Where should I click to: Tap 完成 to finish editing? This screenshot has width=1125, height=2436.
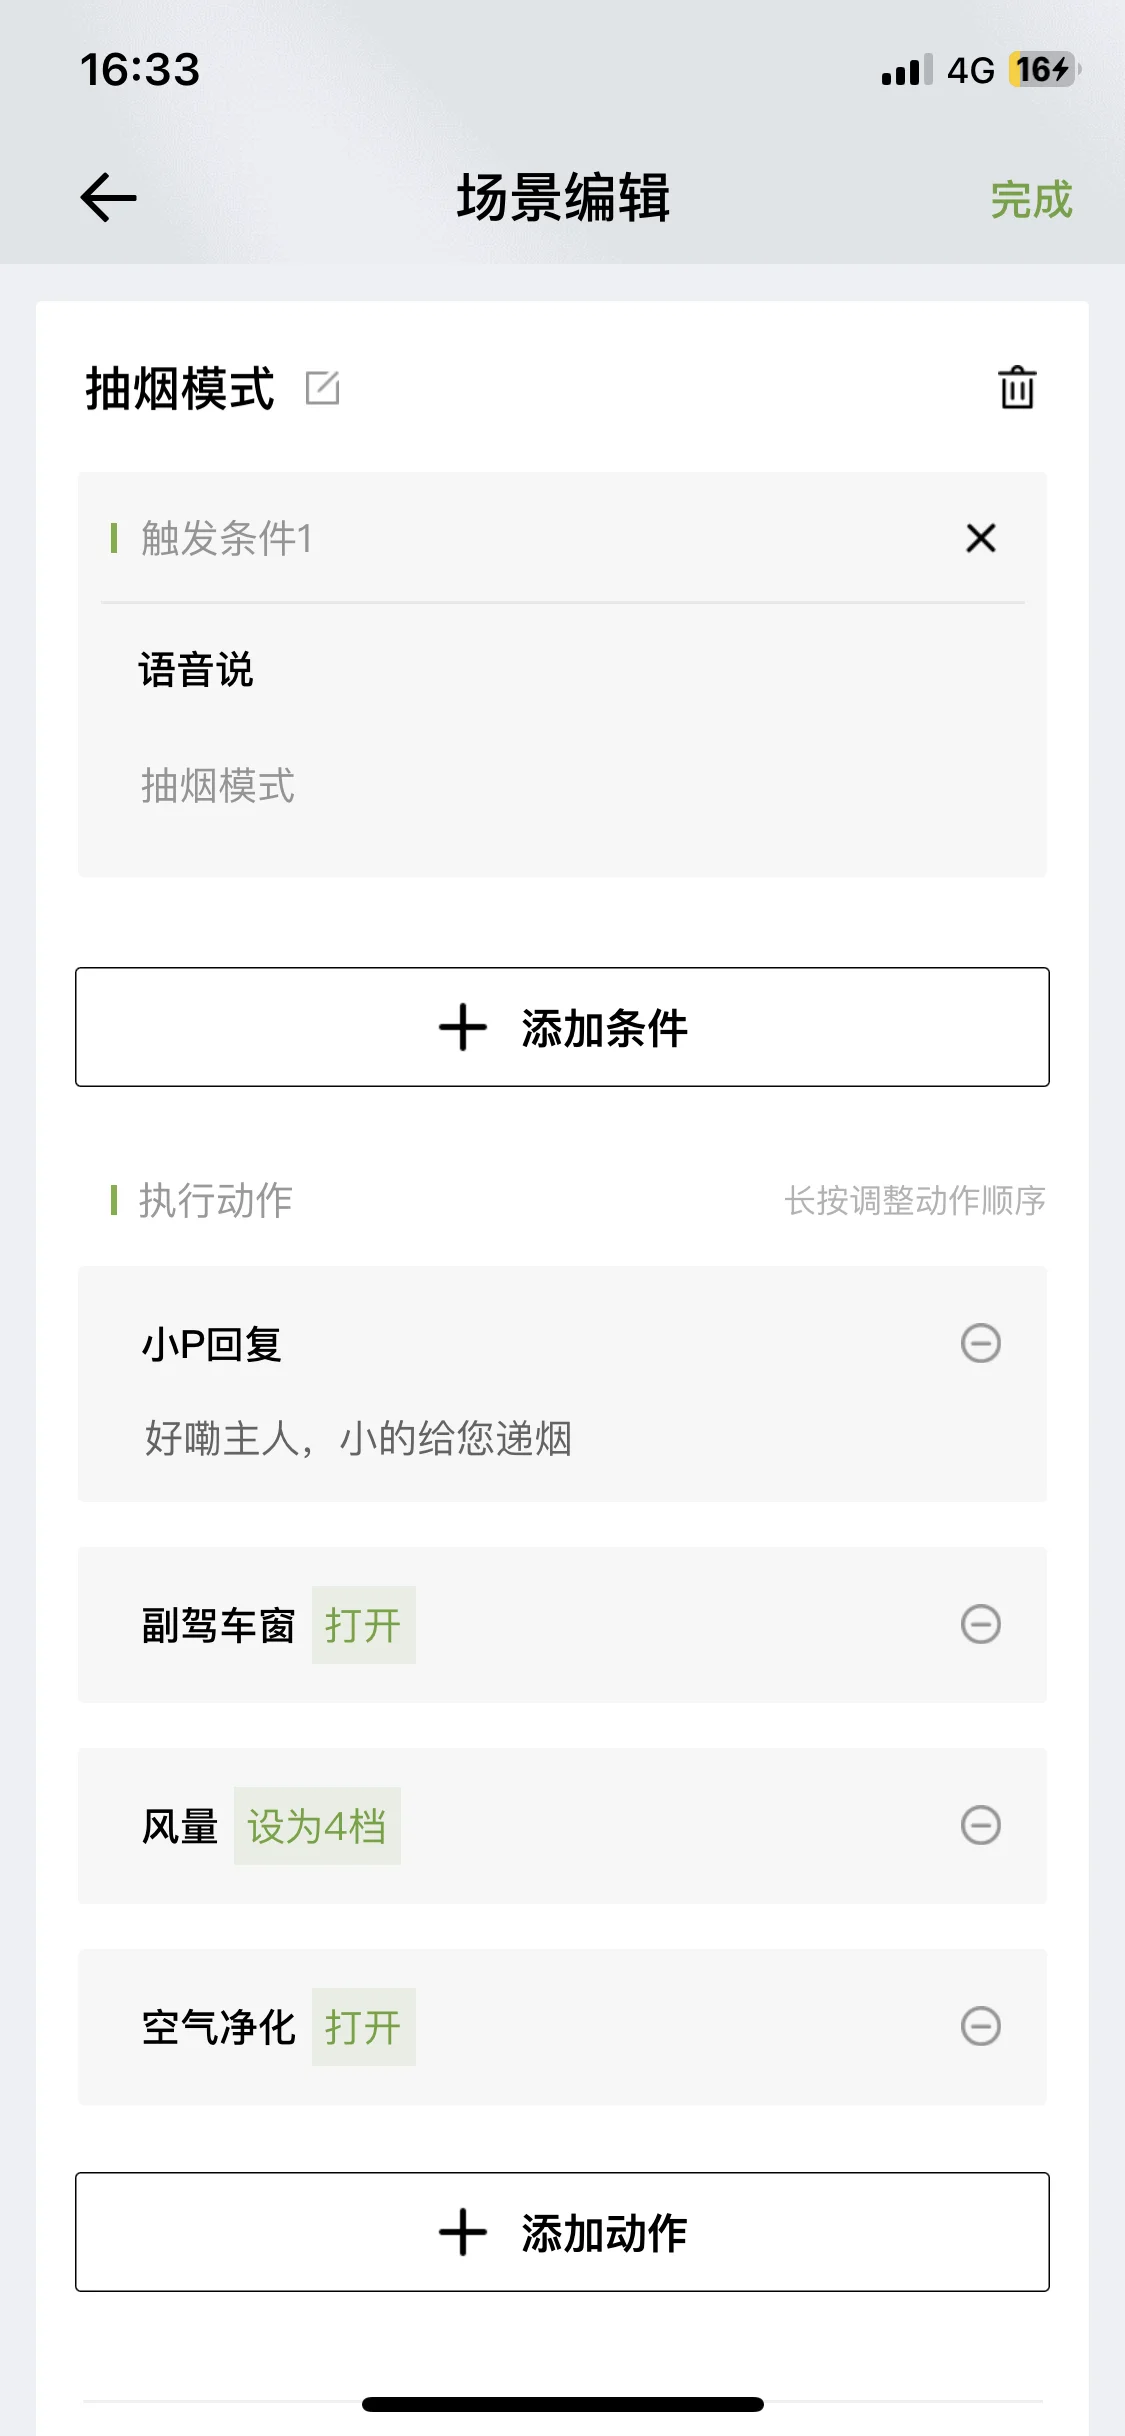pos(1031,199)
